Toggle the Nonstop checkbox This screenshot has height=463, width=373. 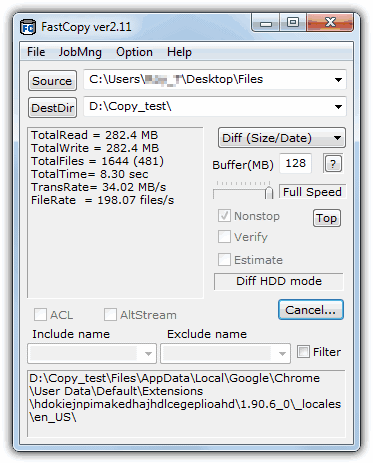[224, 216]
